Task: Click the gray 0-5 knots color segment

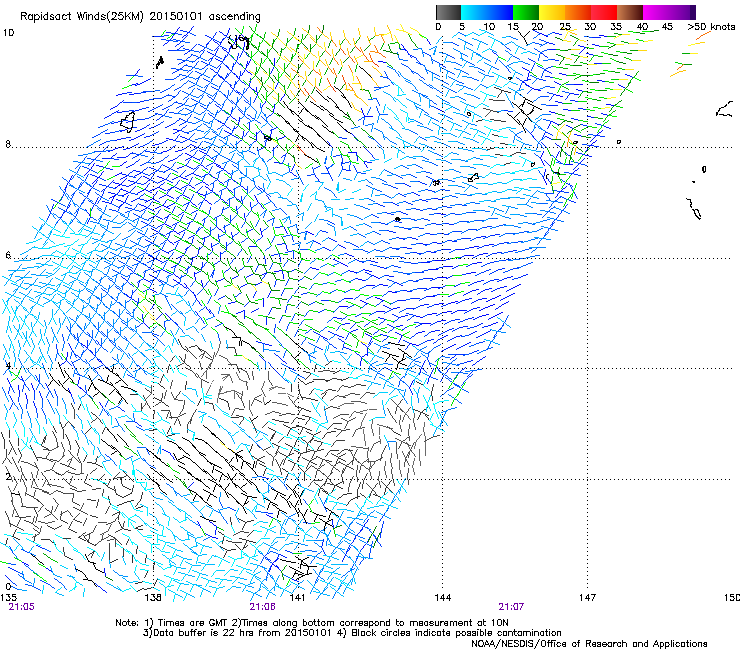Action: pos(448,12)
